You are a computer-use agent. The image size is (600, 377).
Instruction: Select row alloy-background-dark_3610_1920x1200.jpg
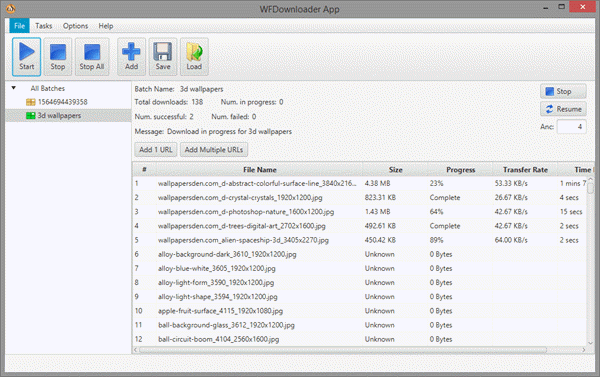click(x=360, y=254)
